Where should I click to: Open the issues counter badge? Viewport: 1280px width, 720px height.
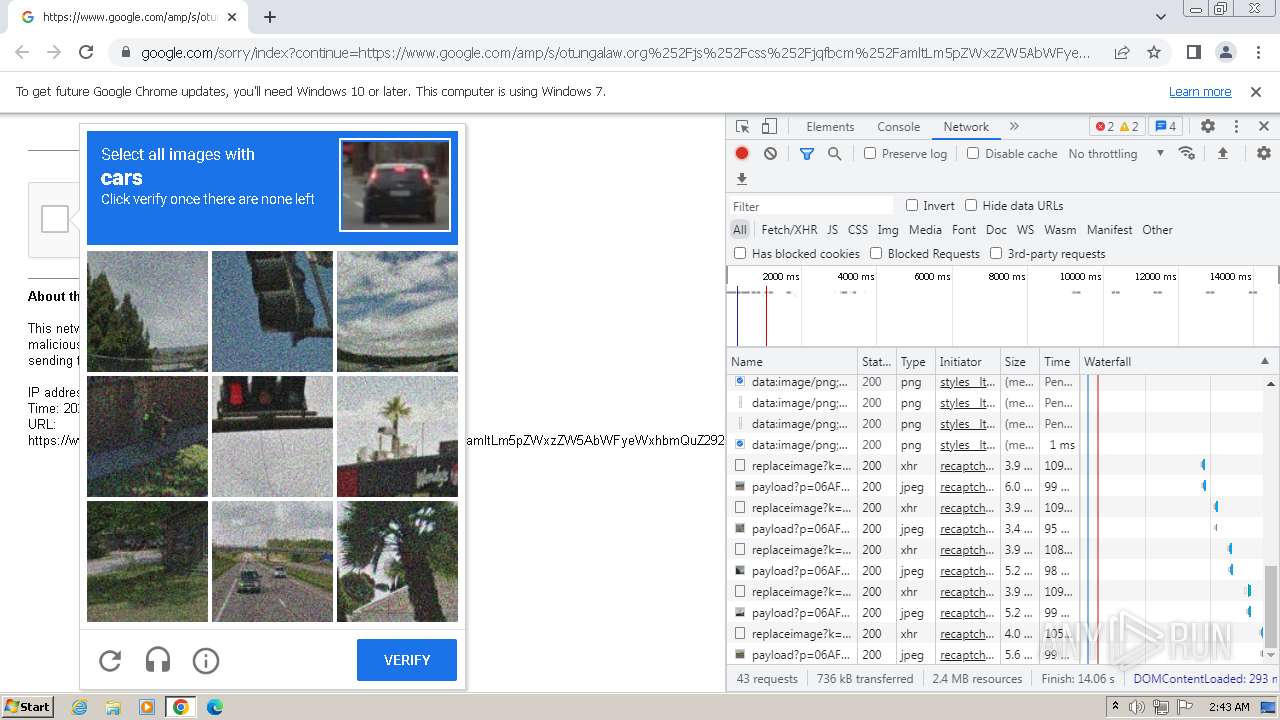1165,127
